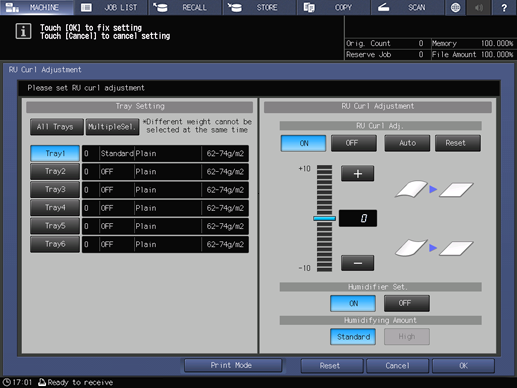Open the help question mark icon
Image resolution: width=517 pixels, height=388 pixels.
pos(504,7)
